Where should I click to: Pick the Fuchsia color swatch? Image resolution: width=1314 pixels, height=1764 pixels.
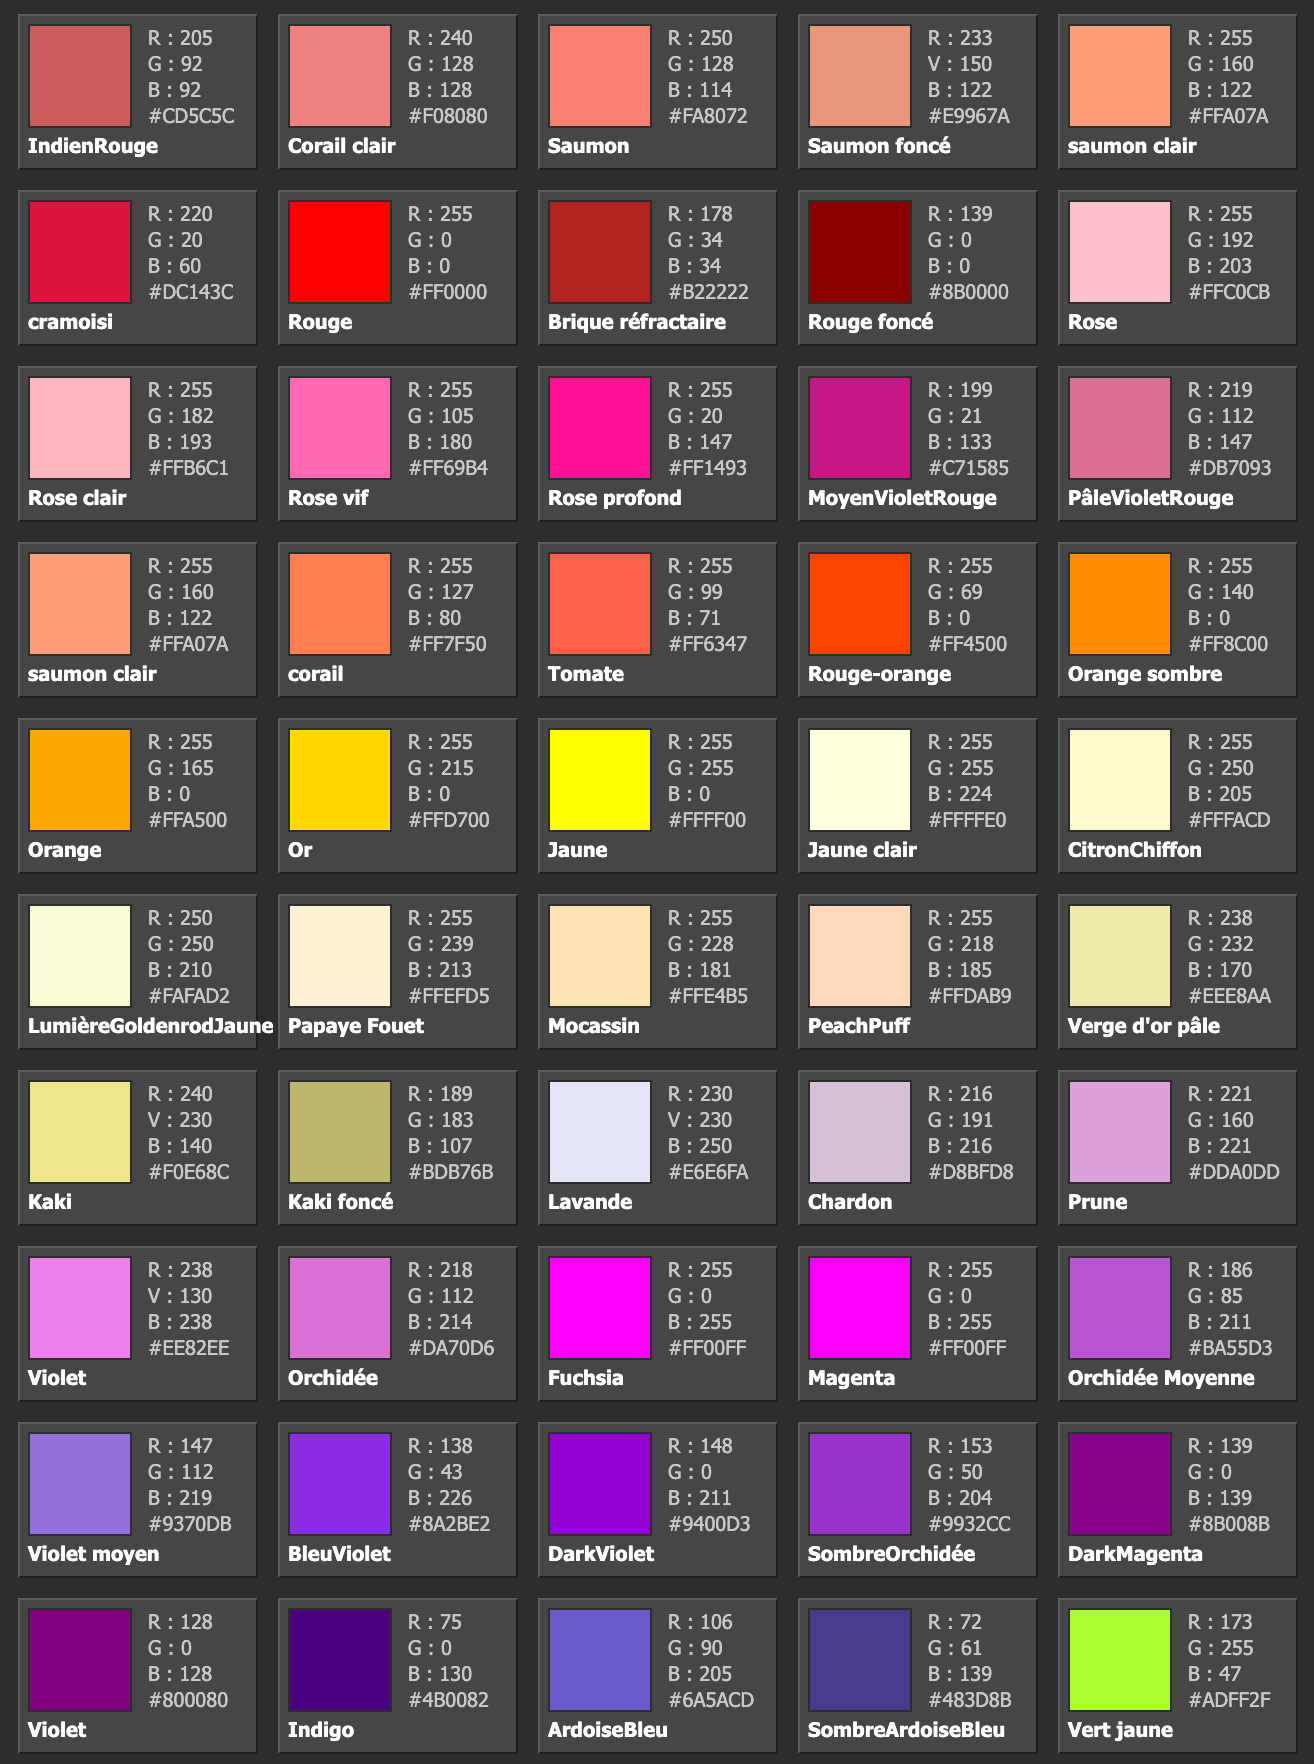(600, 1308)
